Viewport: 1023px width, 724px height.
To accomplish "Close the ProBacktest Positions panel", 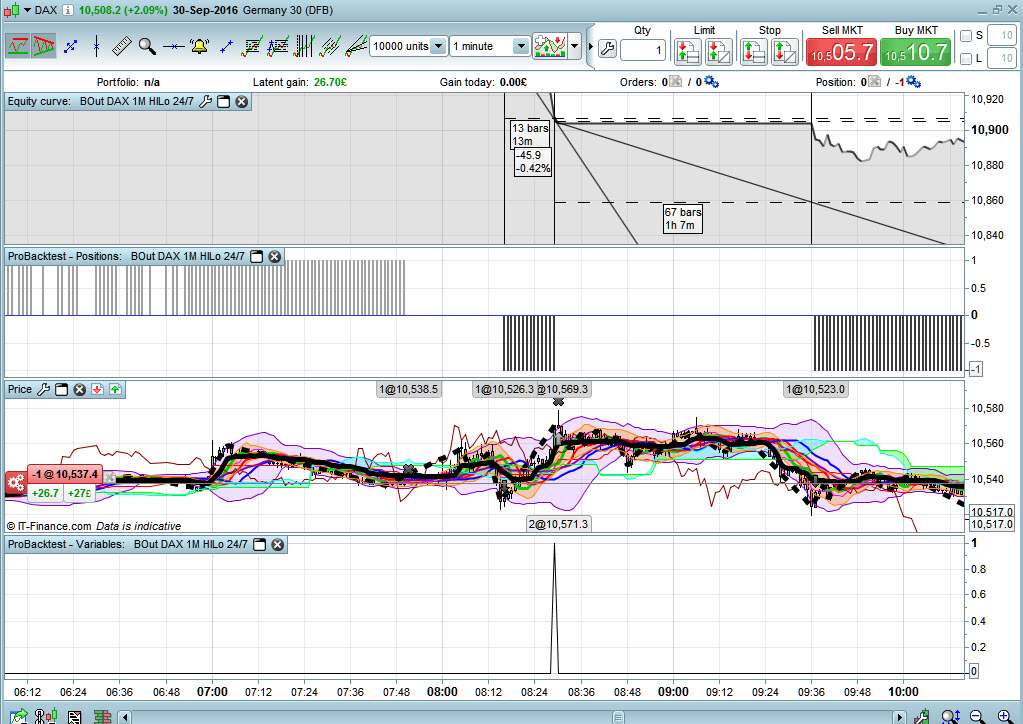I will click(275, 256).
